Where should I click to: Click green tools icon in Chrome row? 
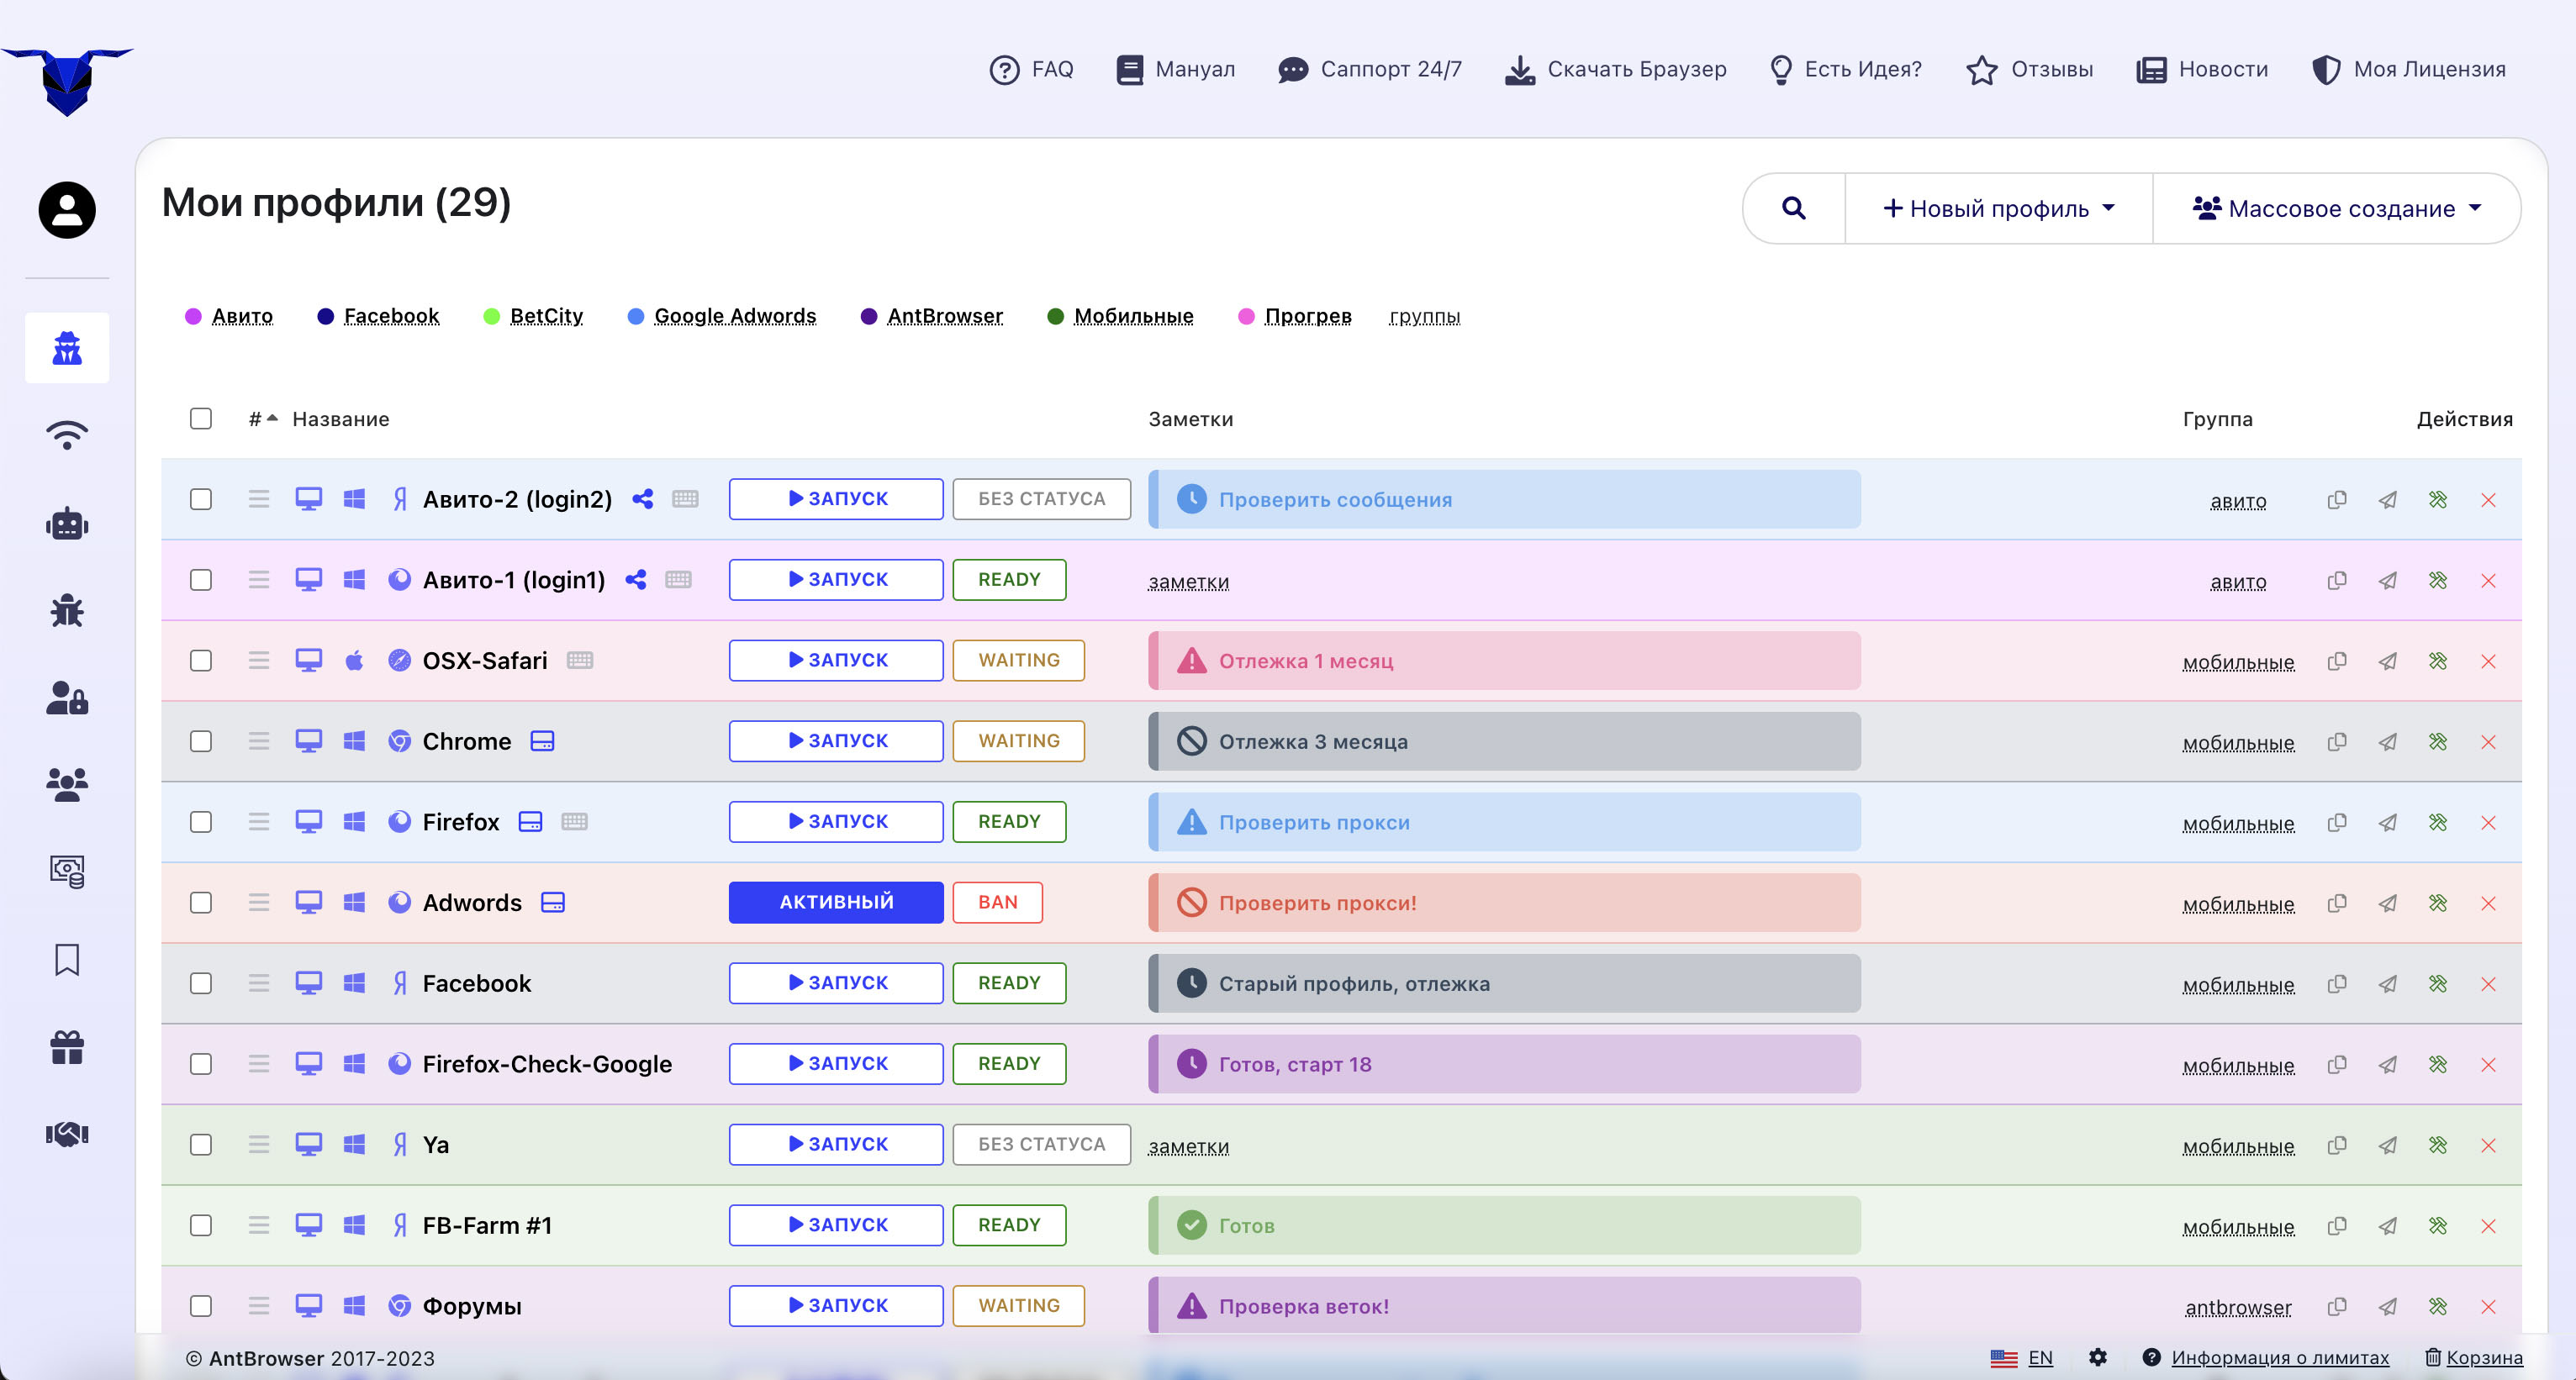point(2438,742)
